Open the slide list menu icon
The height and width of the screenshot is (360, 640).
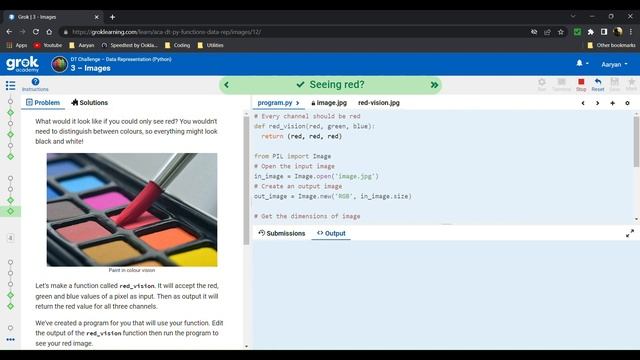(x=11, y=85)
